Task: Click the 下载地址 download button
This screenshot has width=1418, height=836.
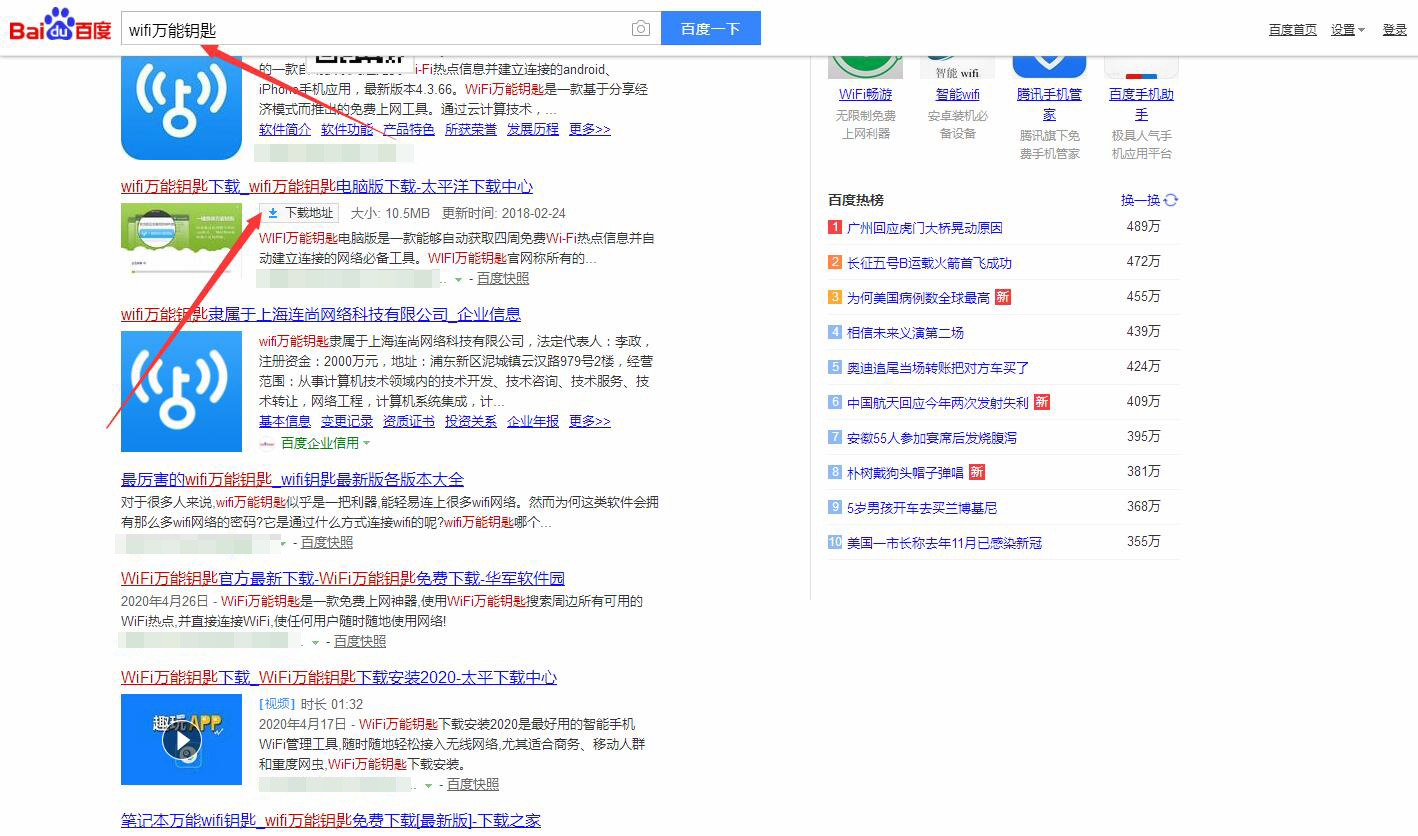Action: 299,213
